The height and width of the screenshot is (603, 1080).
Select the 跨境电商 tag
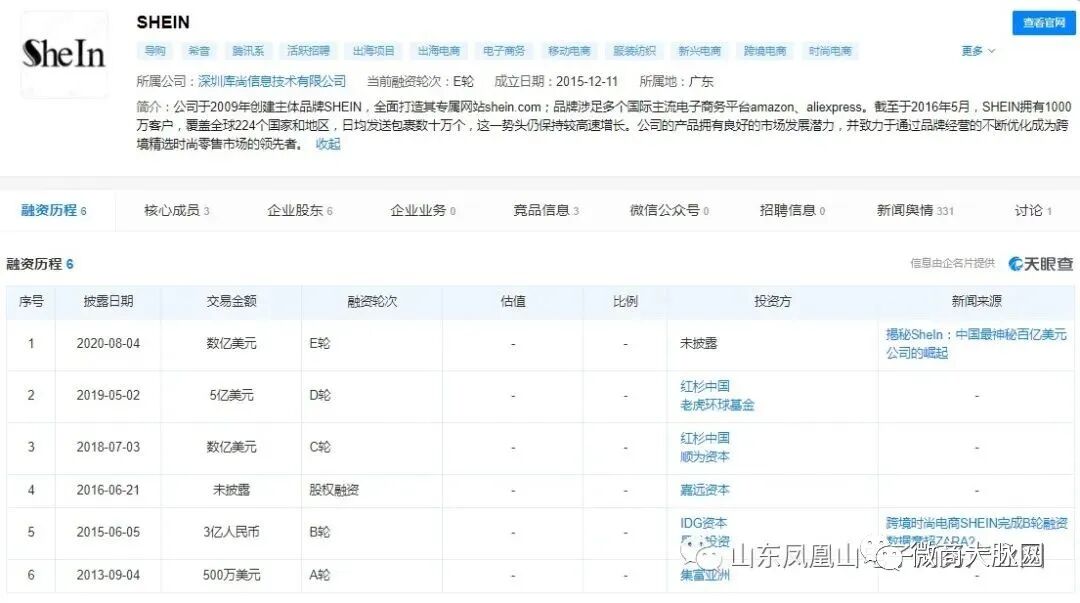(765, 51)
